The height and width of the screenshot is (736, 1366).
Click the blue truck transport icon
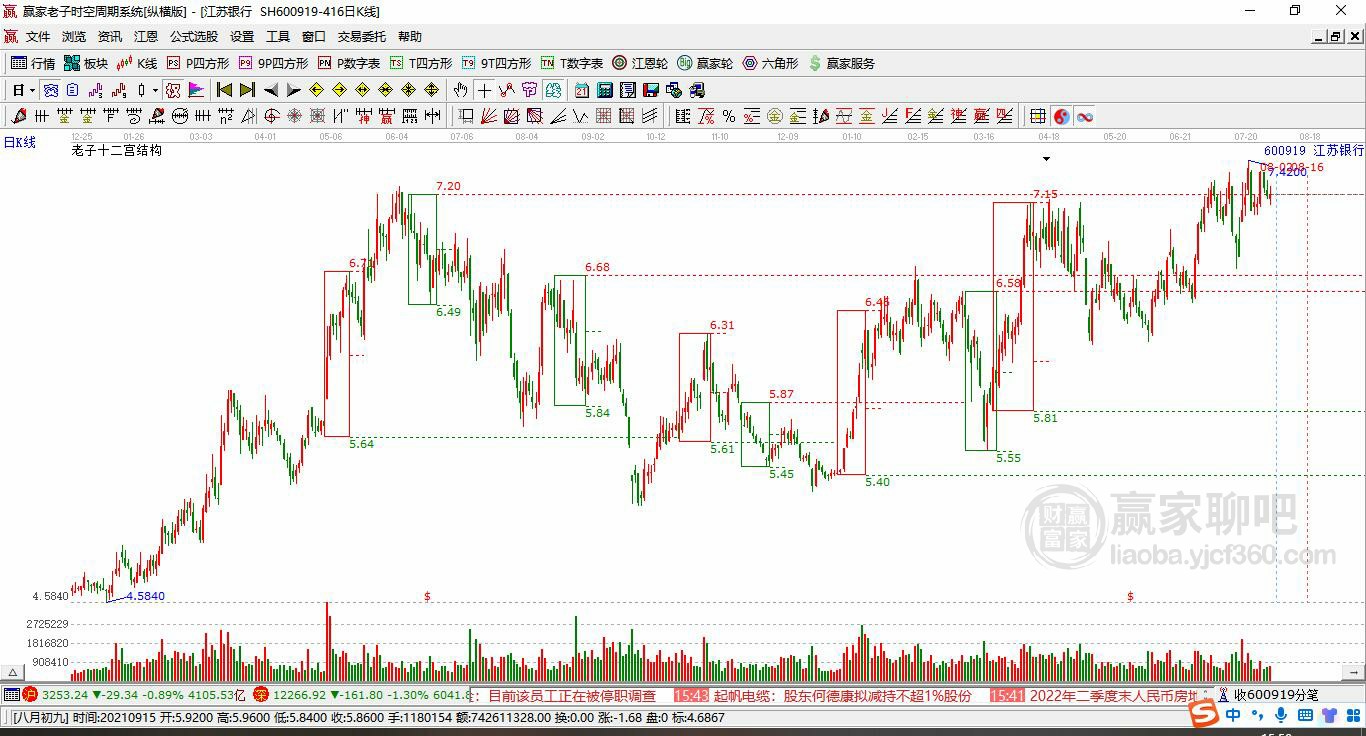pos(697,90)
